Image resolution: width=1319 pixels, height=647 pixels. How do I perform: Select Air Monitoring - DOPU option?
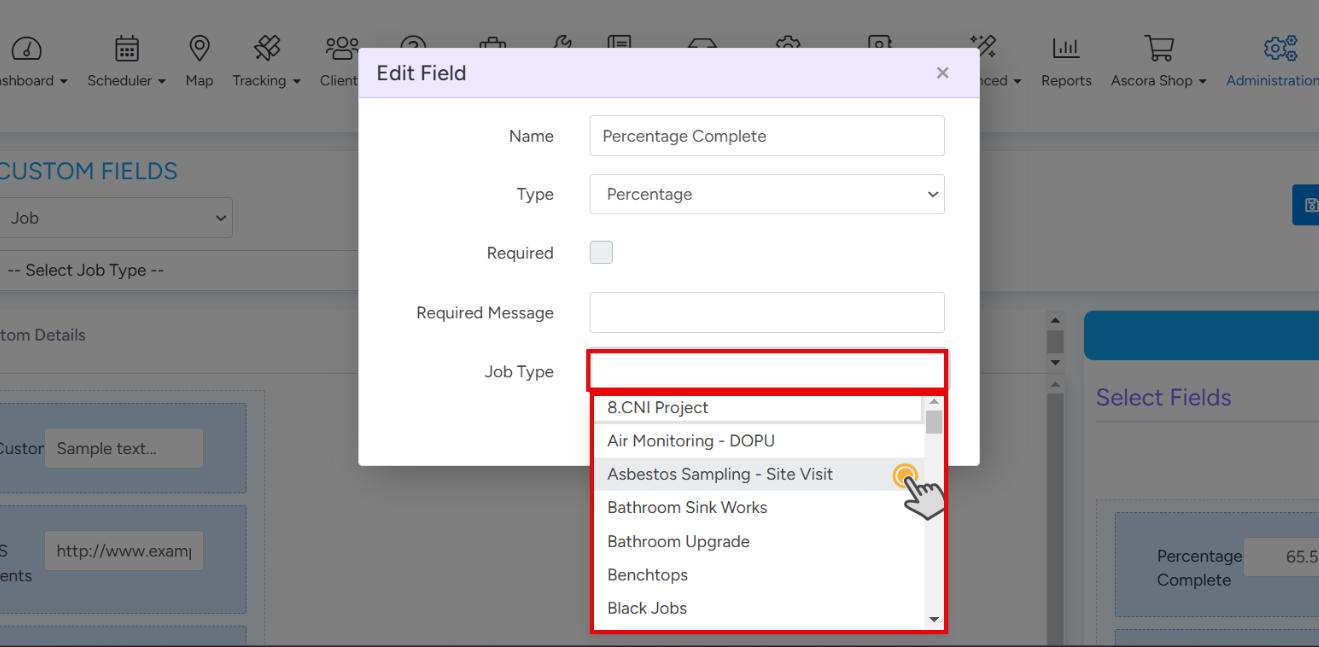[690, 441]
